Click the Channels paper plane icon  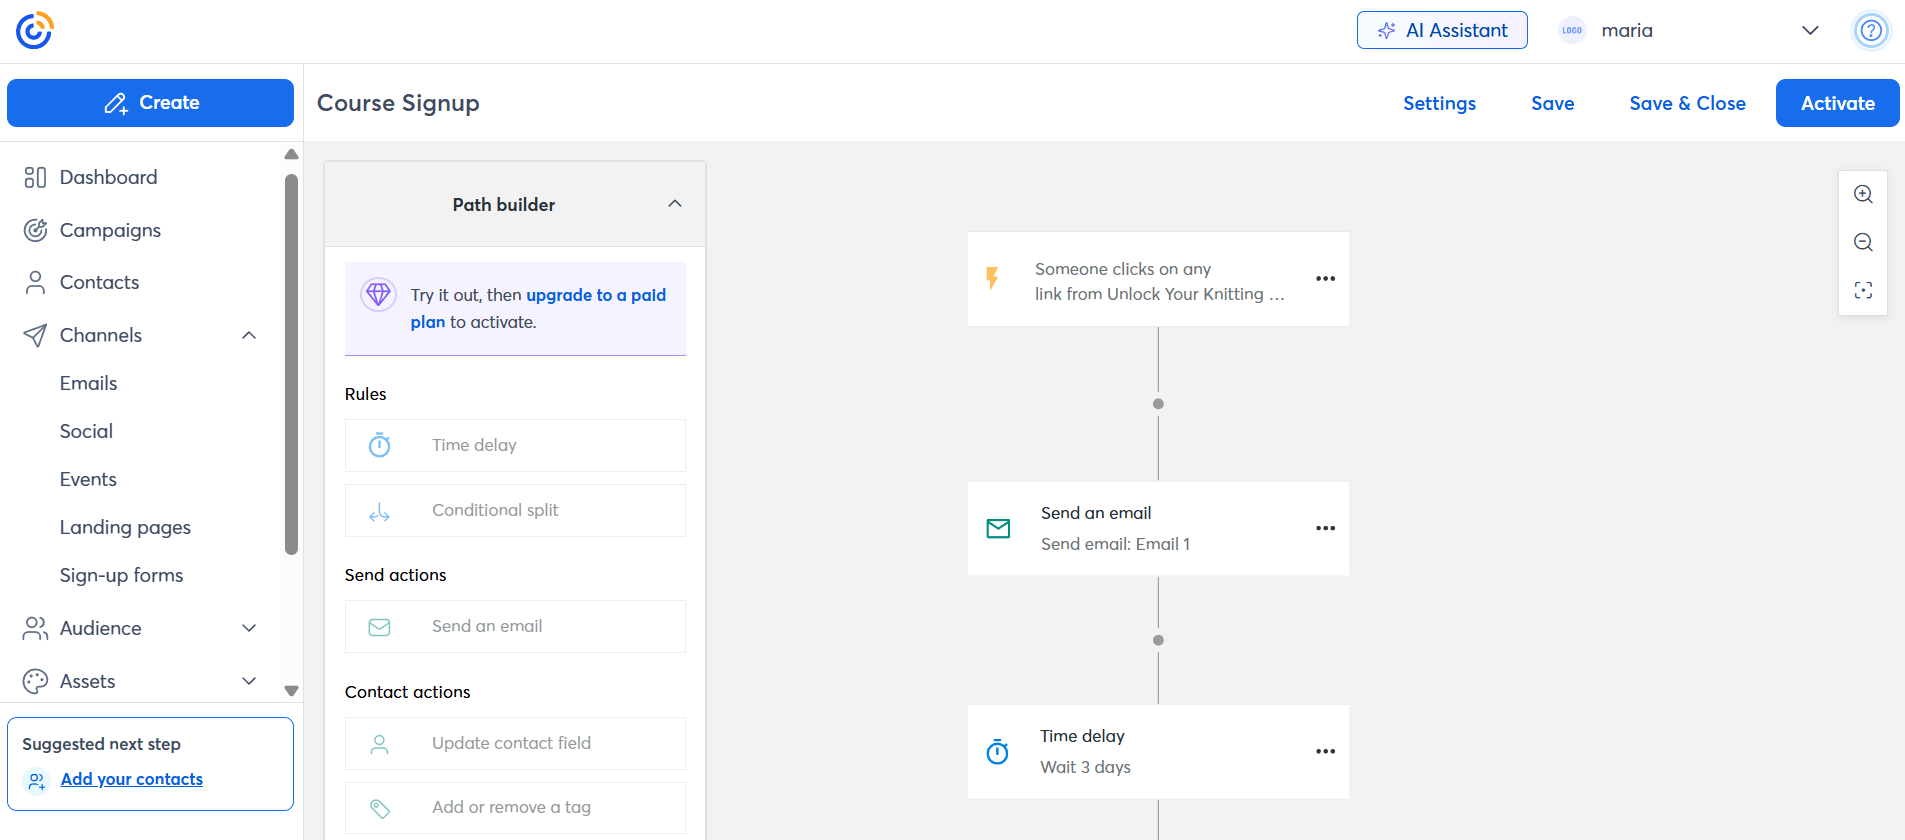pyautogui.click(x=35, y=335)
